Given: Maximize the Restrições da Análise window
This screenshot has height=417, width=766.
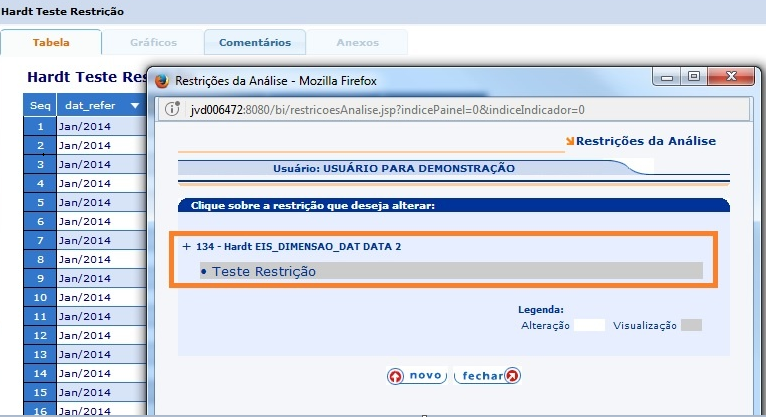Looking at the screenshot, I should click(694, 77).
